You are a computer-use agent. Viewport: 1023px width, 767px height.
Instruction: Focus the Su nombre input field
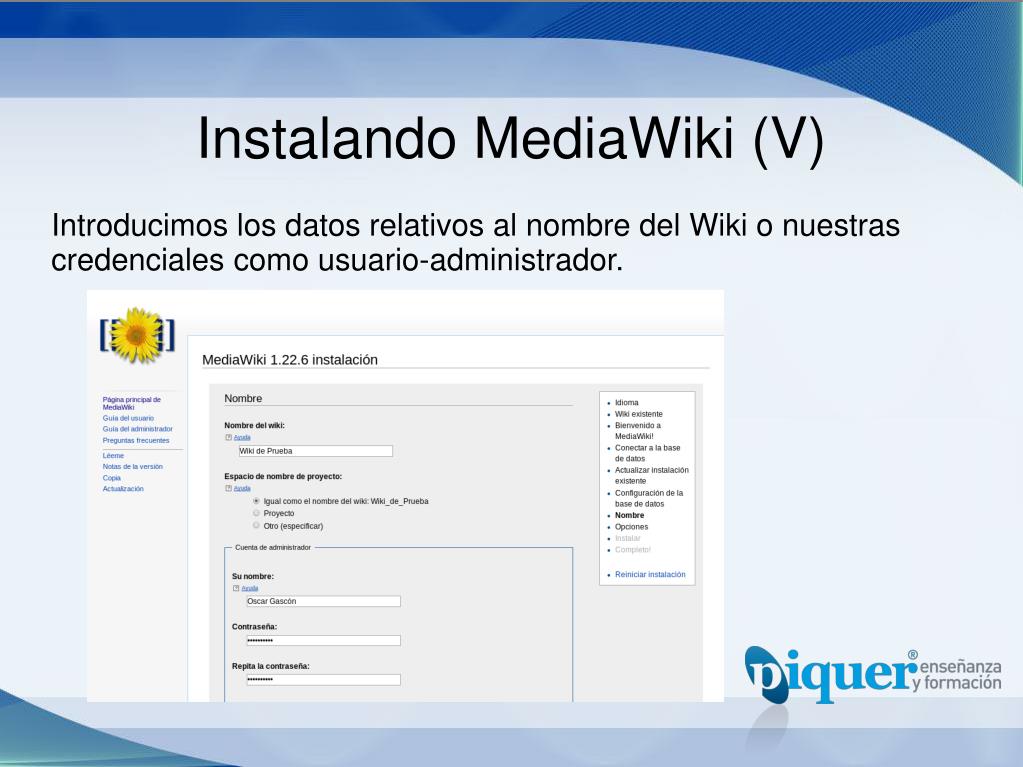click(324, 601)
